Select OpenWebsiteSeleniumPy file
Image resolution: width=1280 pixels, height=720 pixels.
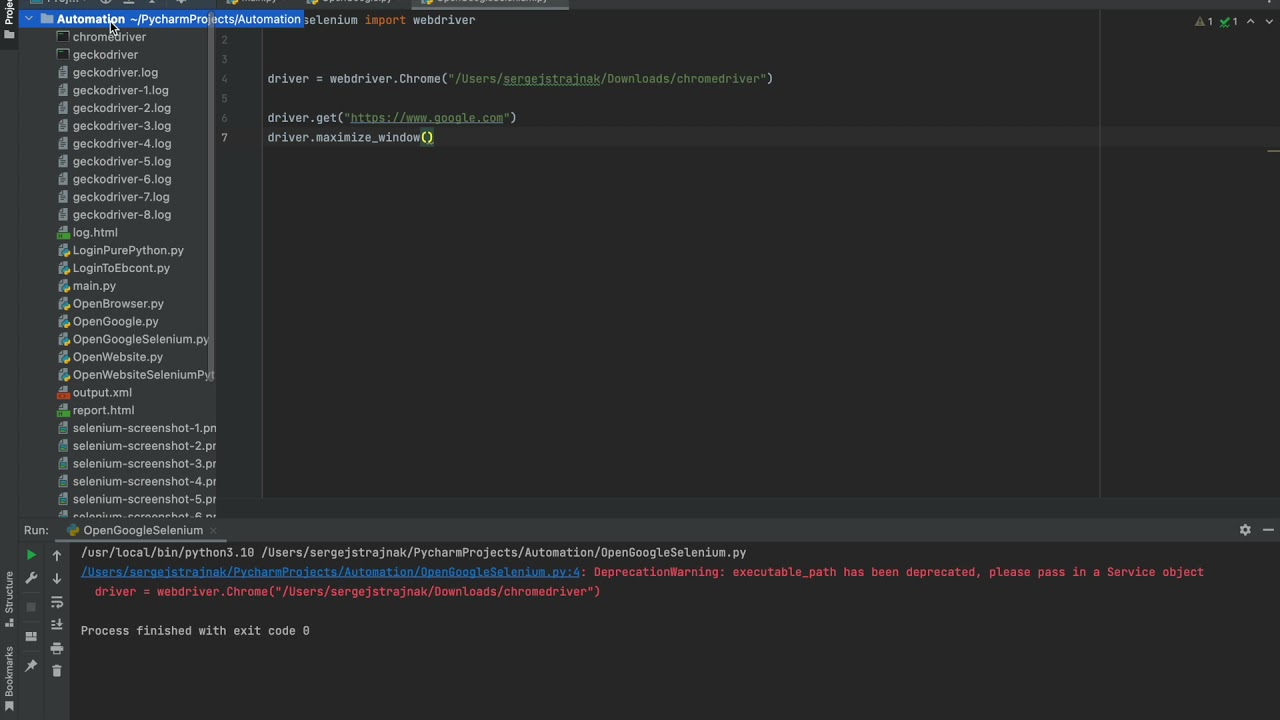pyautogui.click(x=143, y=375)
